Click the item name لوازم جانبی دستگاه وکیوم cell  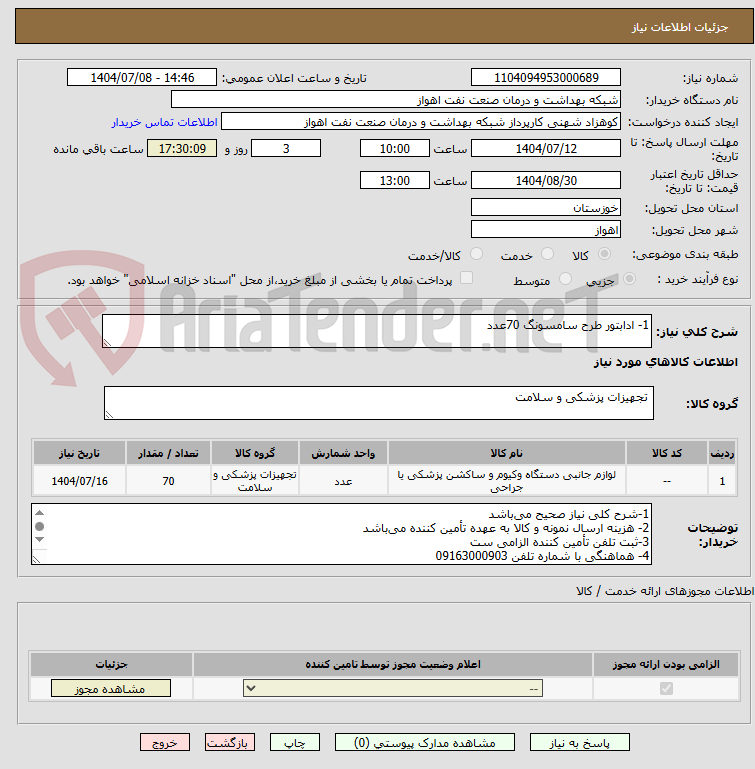point(506,481)
